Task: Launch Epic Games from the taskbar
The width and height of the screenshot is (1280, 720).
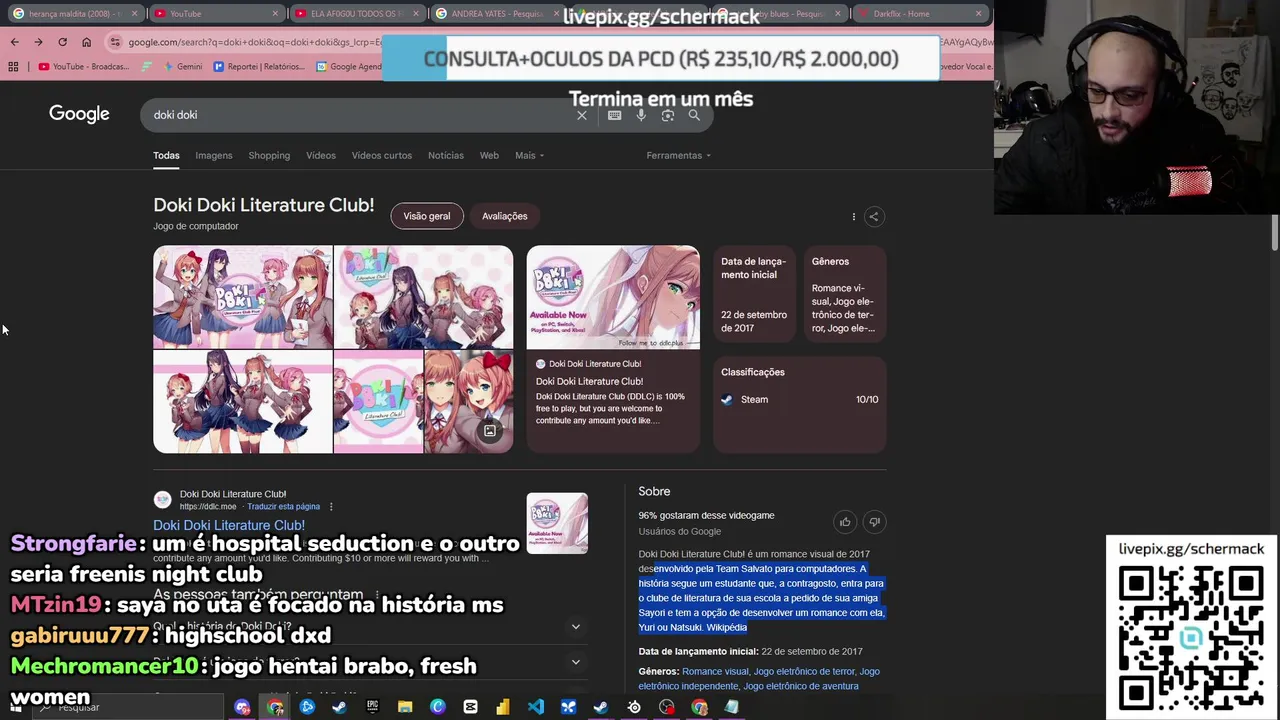Action: tap(372, 707)
